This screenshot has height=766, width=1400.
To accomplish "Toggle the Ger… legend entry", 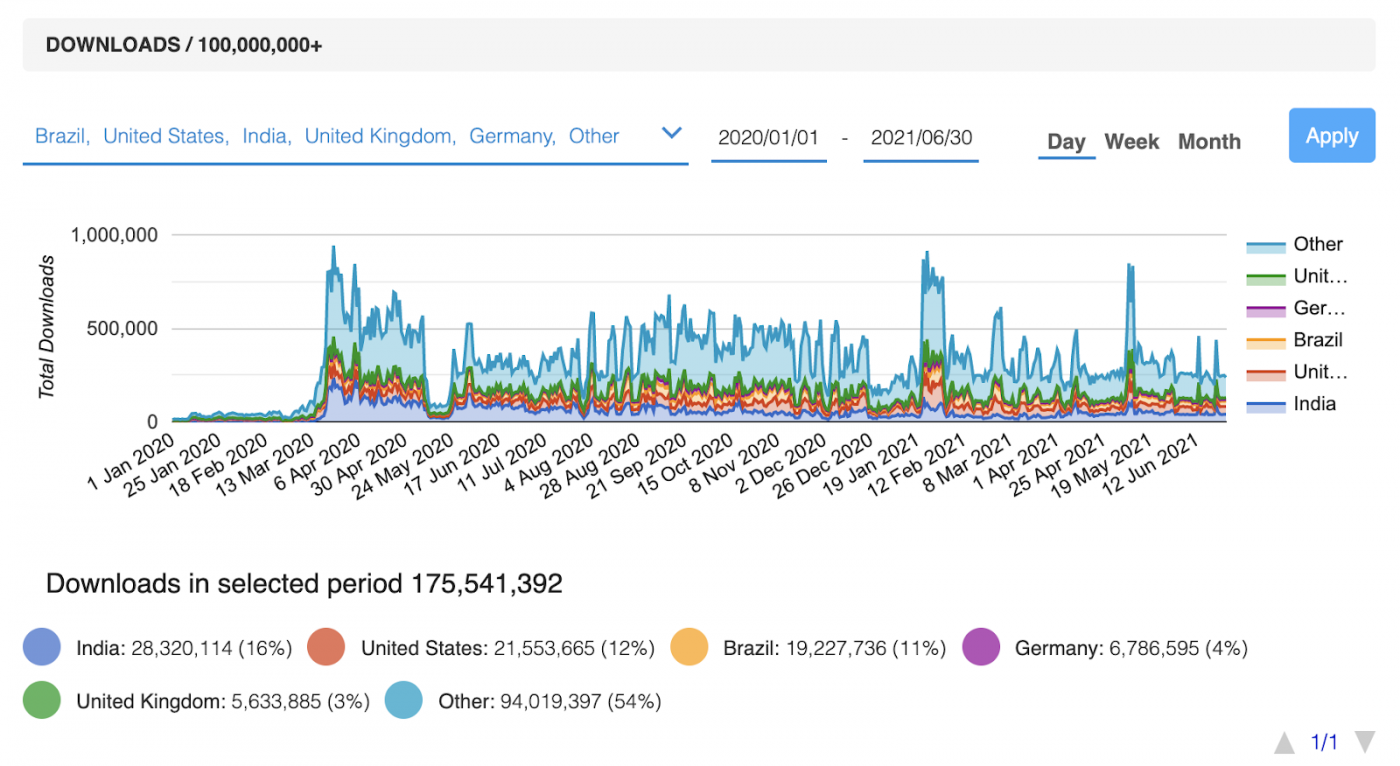I will point(1296,308).
